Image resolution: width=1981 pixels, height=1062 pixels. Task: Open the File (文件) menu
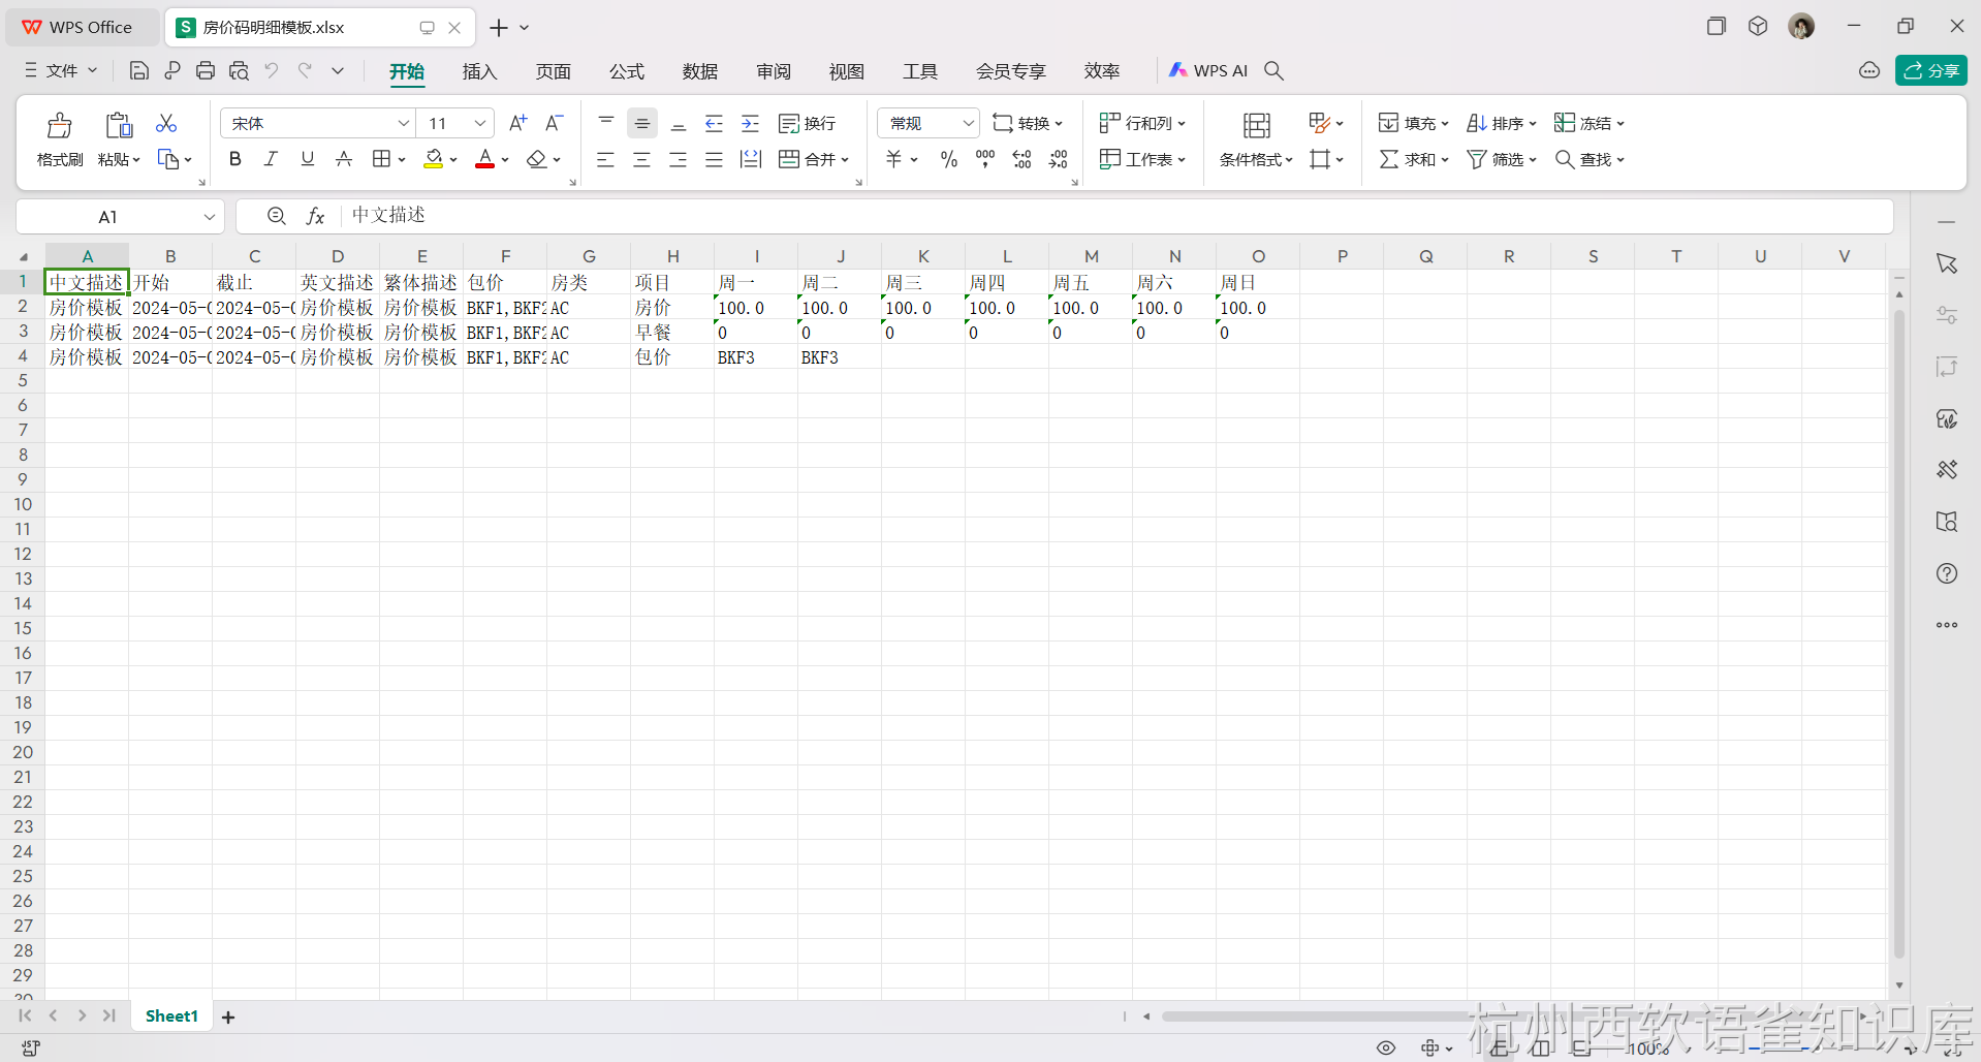pos(61,71)
